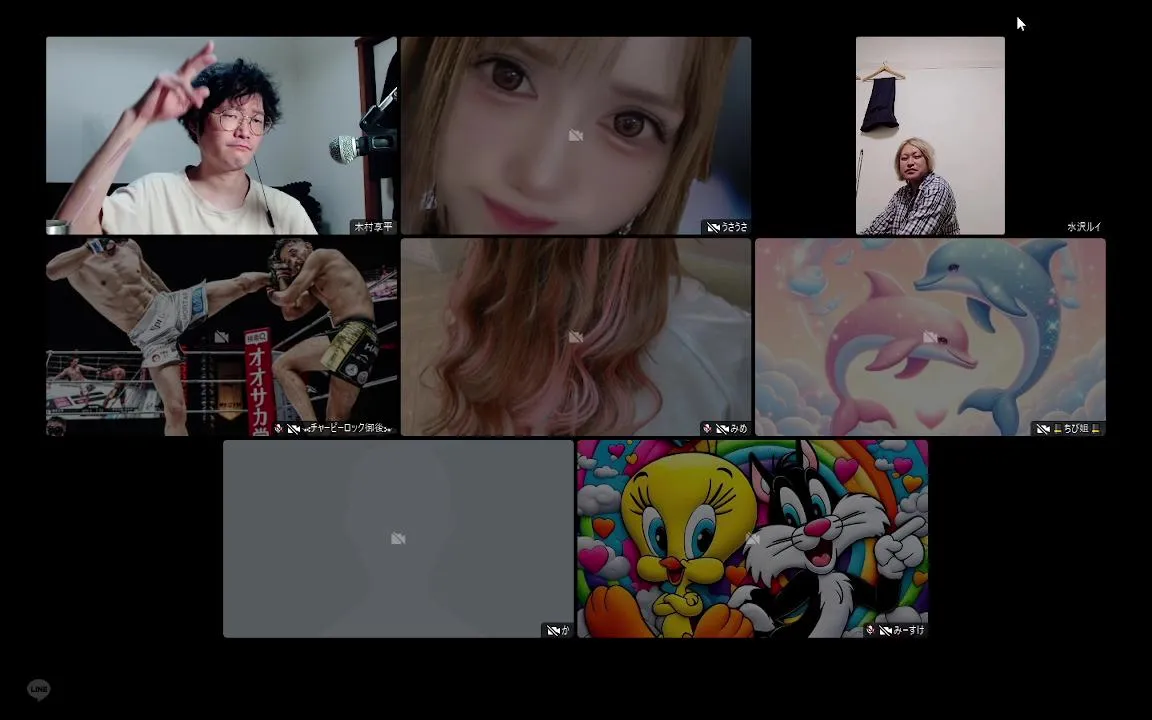
Task: Click the muted mic icon next to みーすけ
Action: pos(870,630)
